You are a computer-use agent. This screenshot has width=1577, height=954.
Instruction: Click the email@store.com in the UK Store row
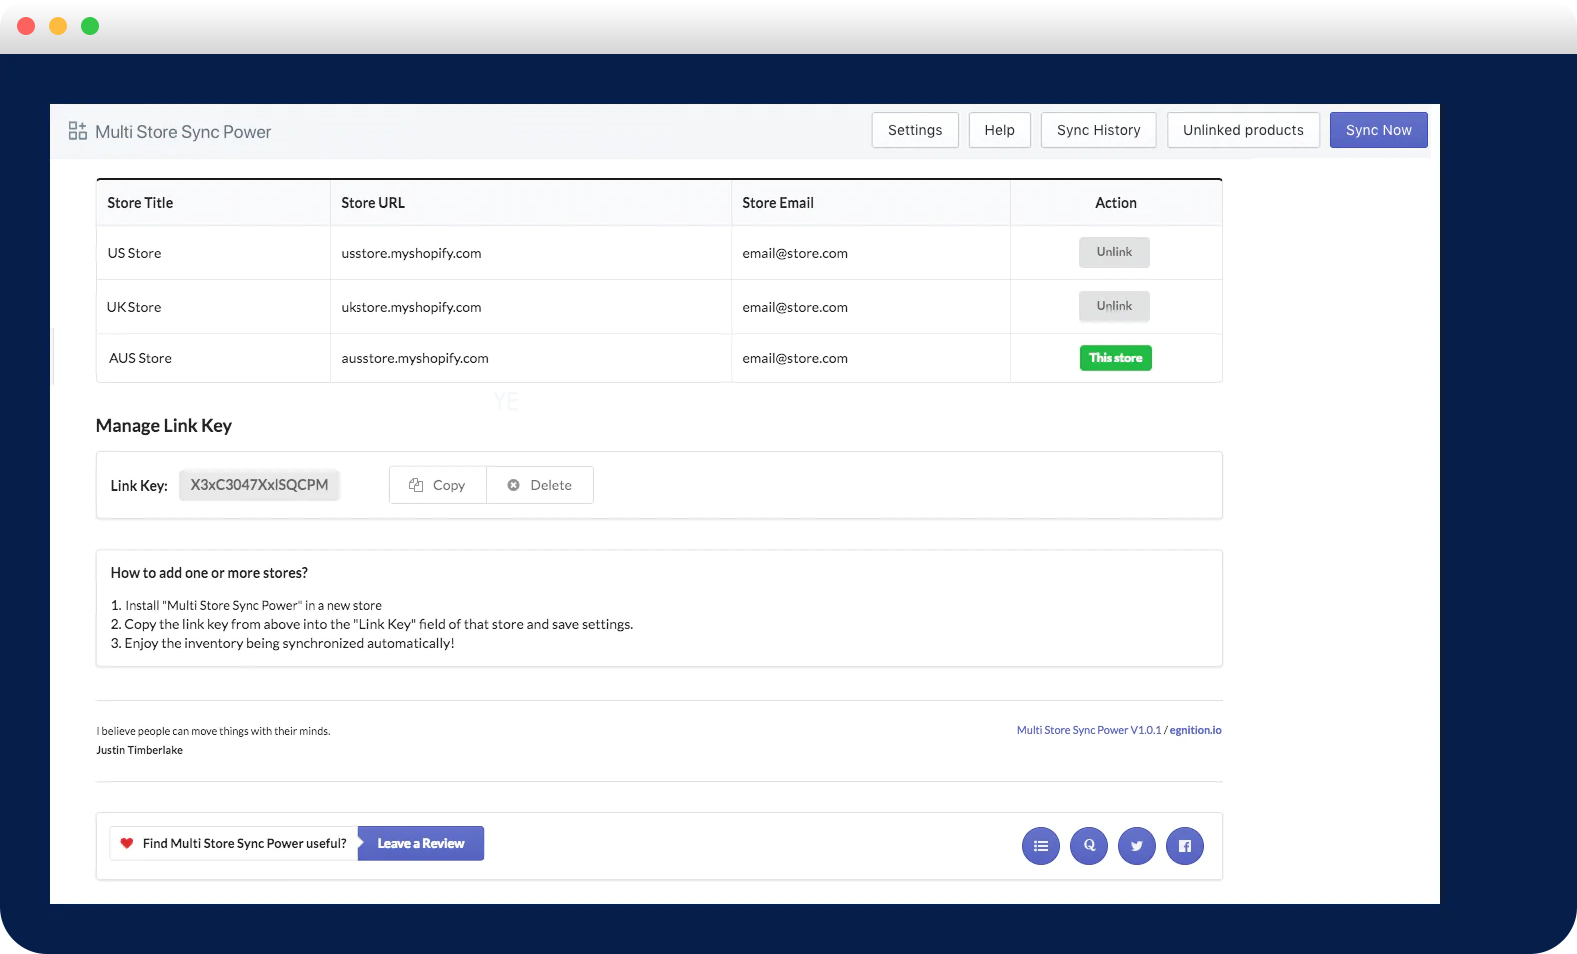click(795, 307)
